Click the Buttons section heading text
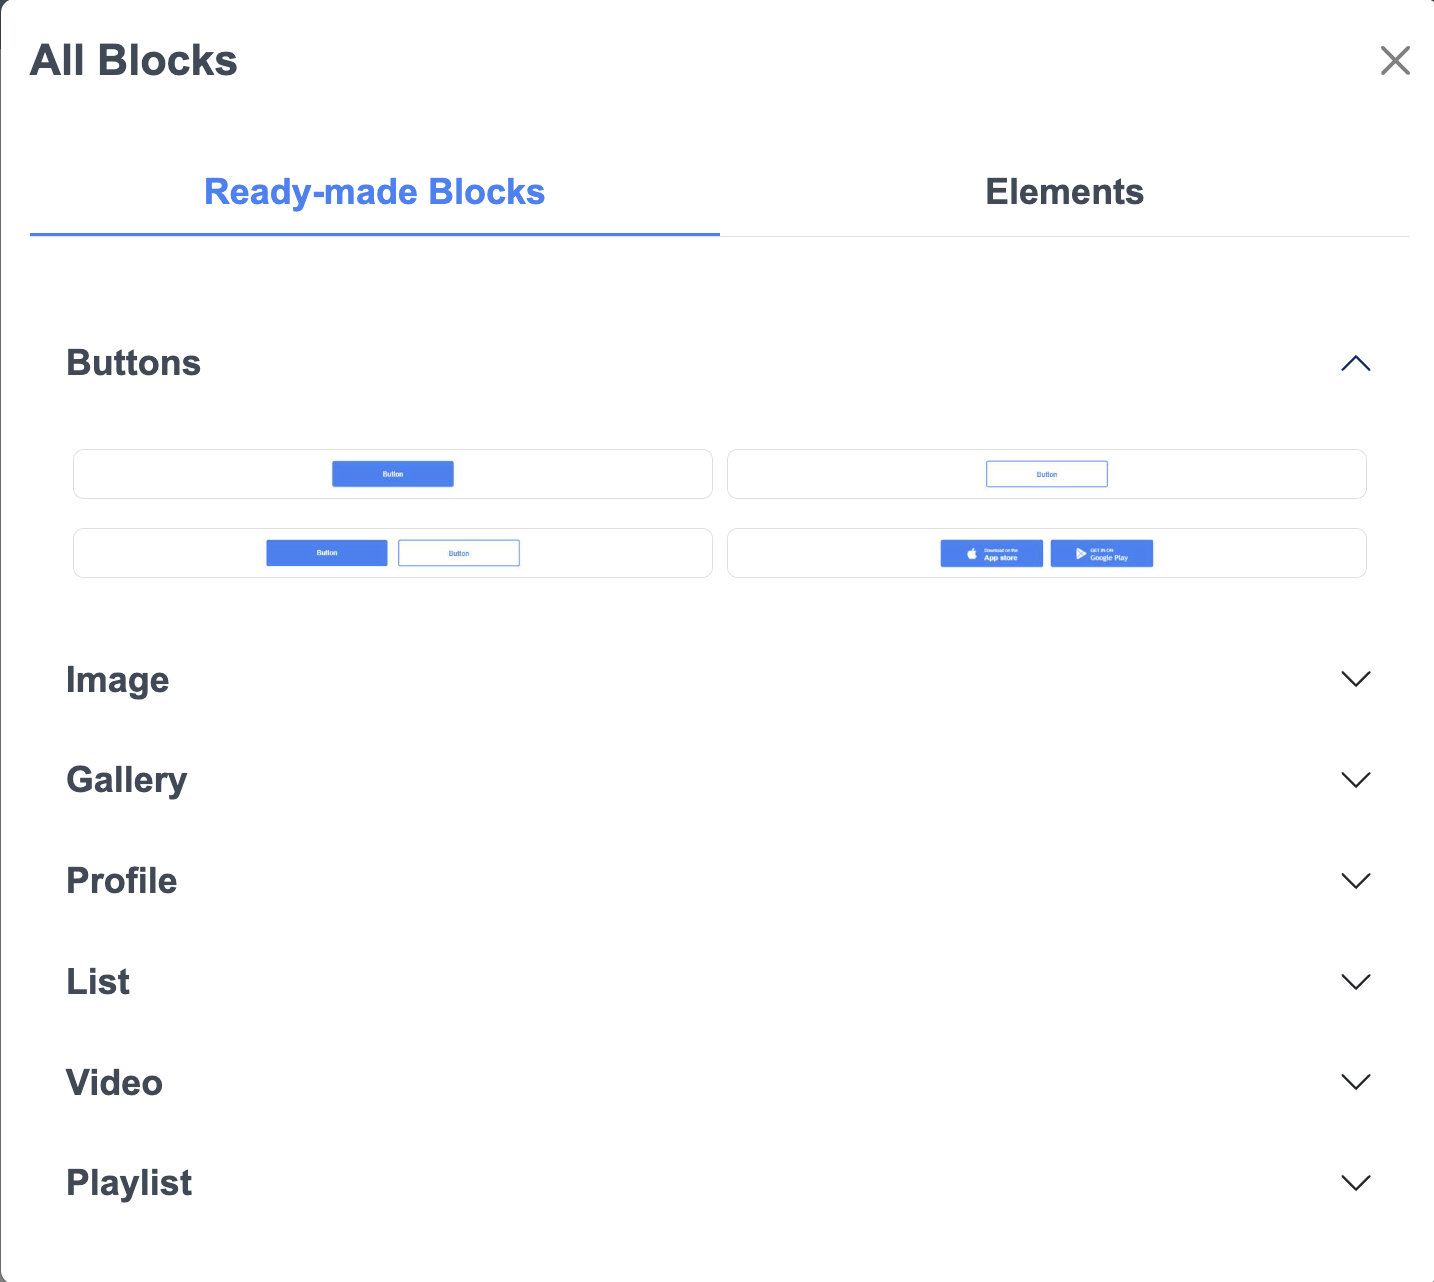This screenshot has width=1434, height=1282. point(133,363)
